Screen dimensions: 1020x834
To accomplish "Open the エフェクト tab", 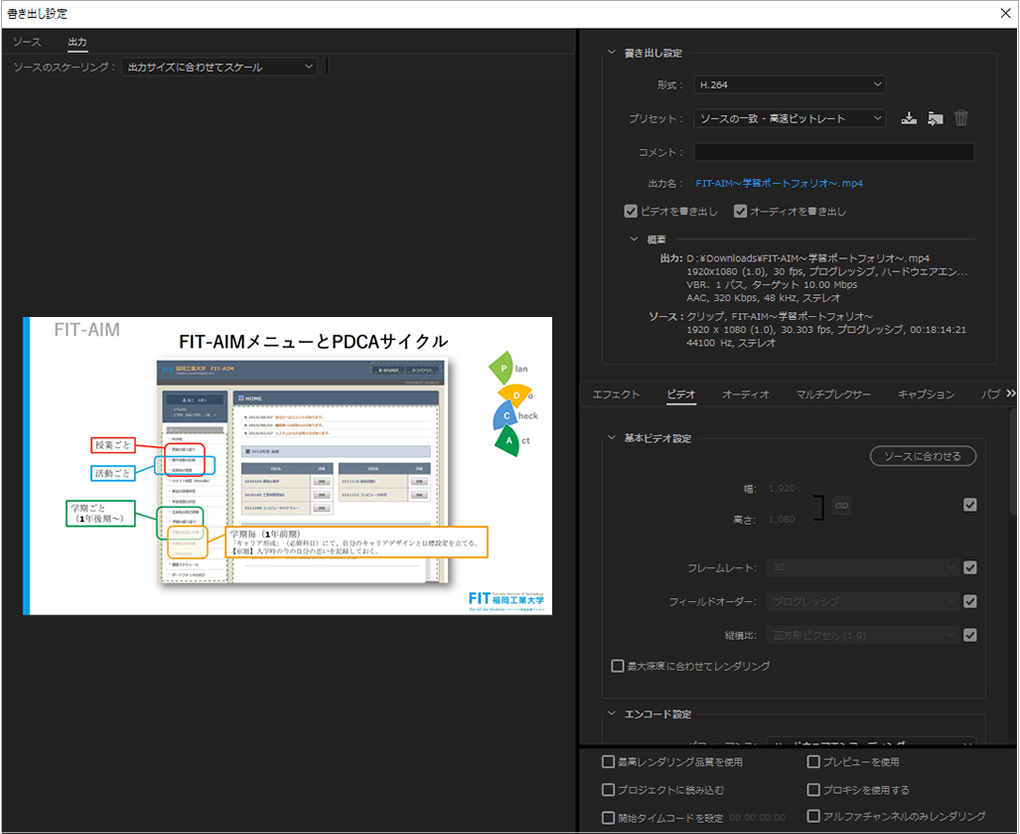I will coord(616,394).
